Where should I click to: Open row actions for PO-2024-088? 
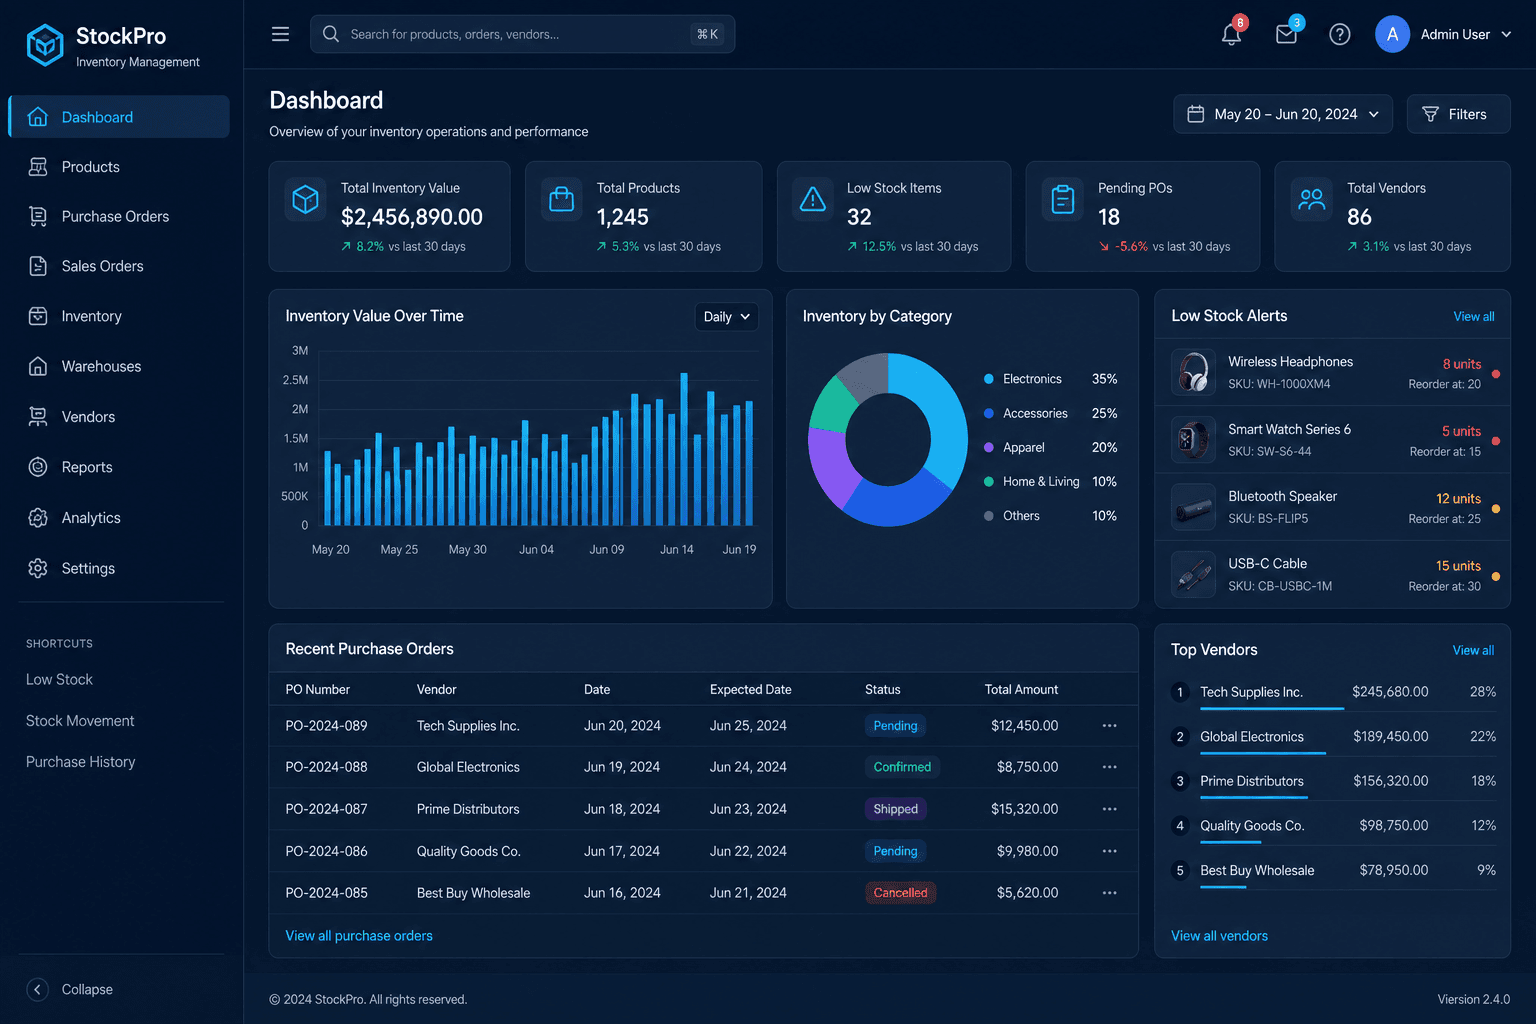[x=1109, y=767]
